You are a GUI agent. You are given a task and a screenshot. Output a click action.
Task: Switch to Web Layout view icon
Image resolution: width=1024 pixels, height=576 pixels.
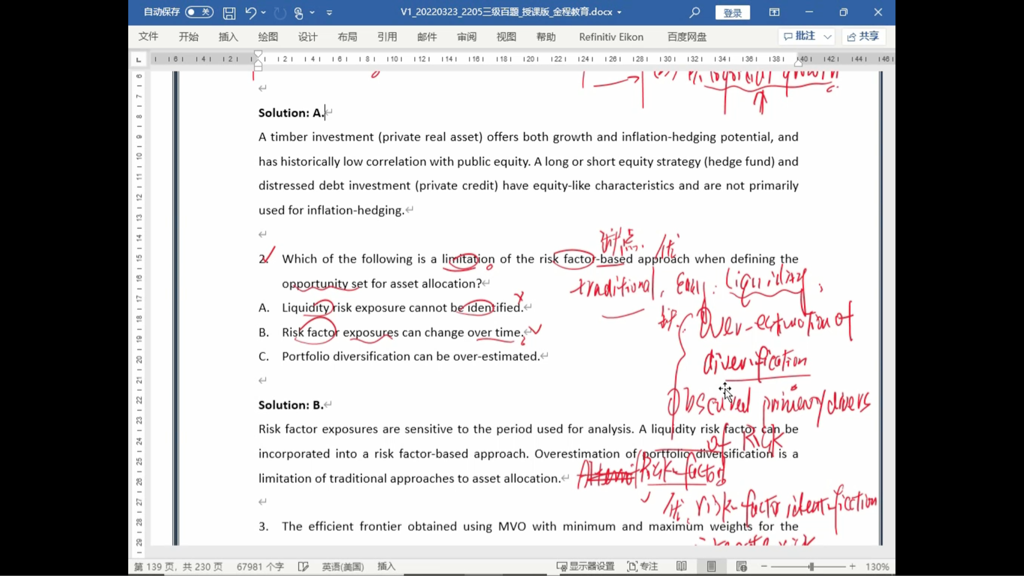[741, 566]
